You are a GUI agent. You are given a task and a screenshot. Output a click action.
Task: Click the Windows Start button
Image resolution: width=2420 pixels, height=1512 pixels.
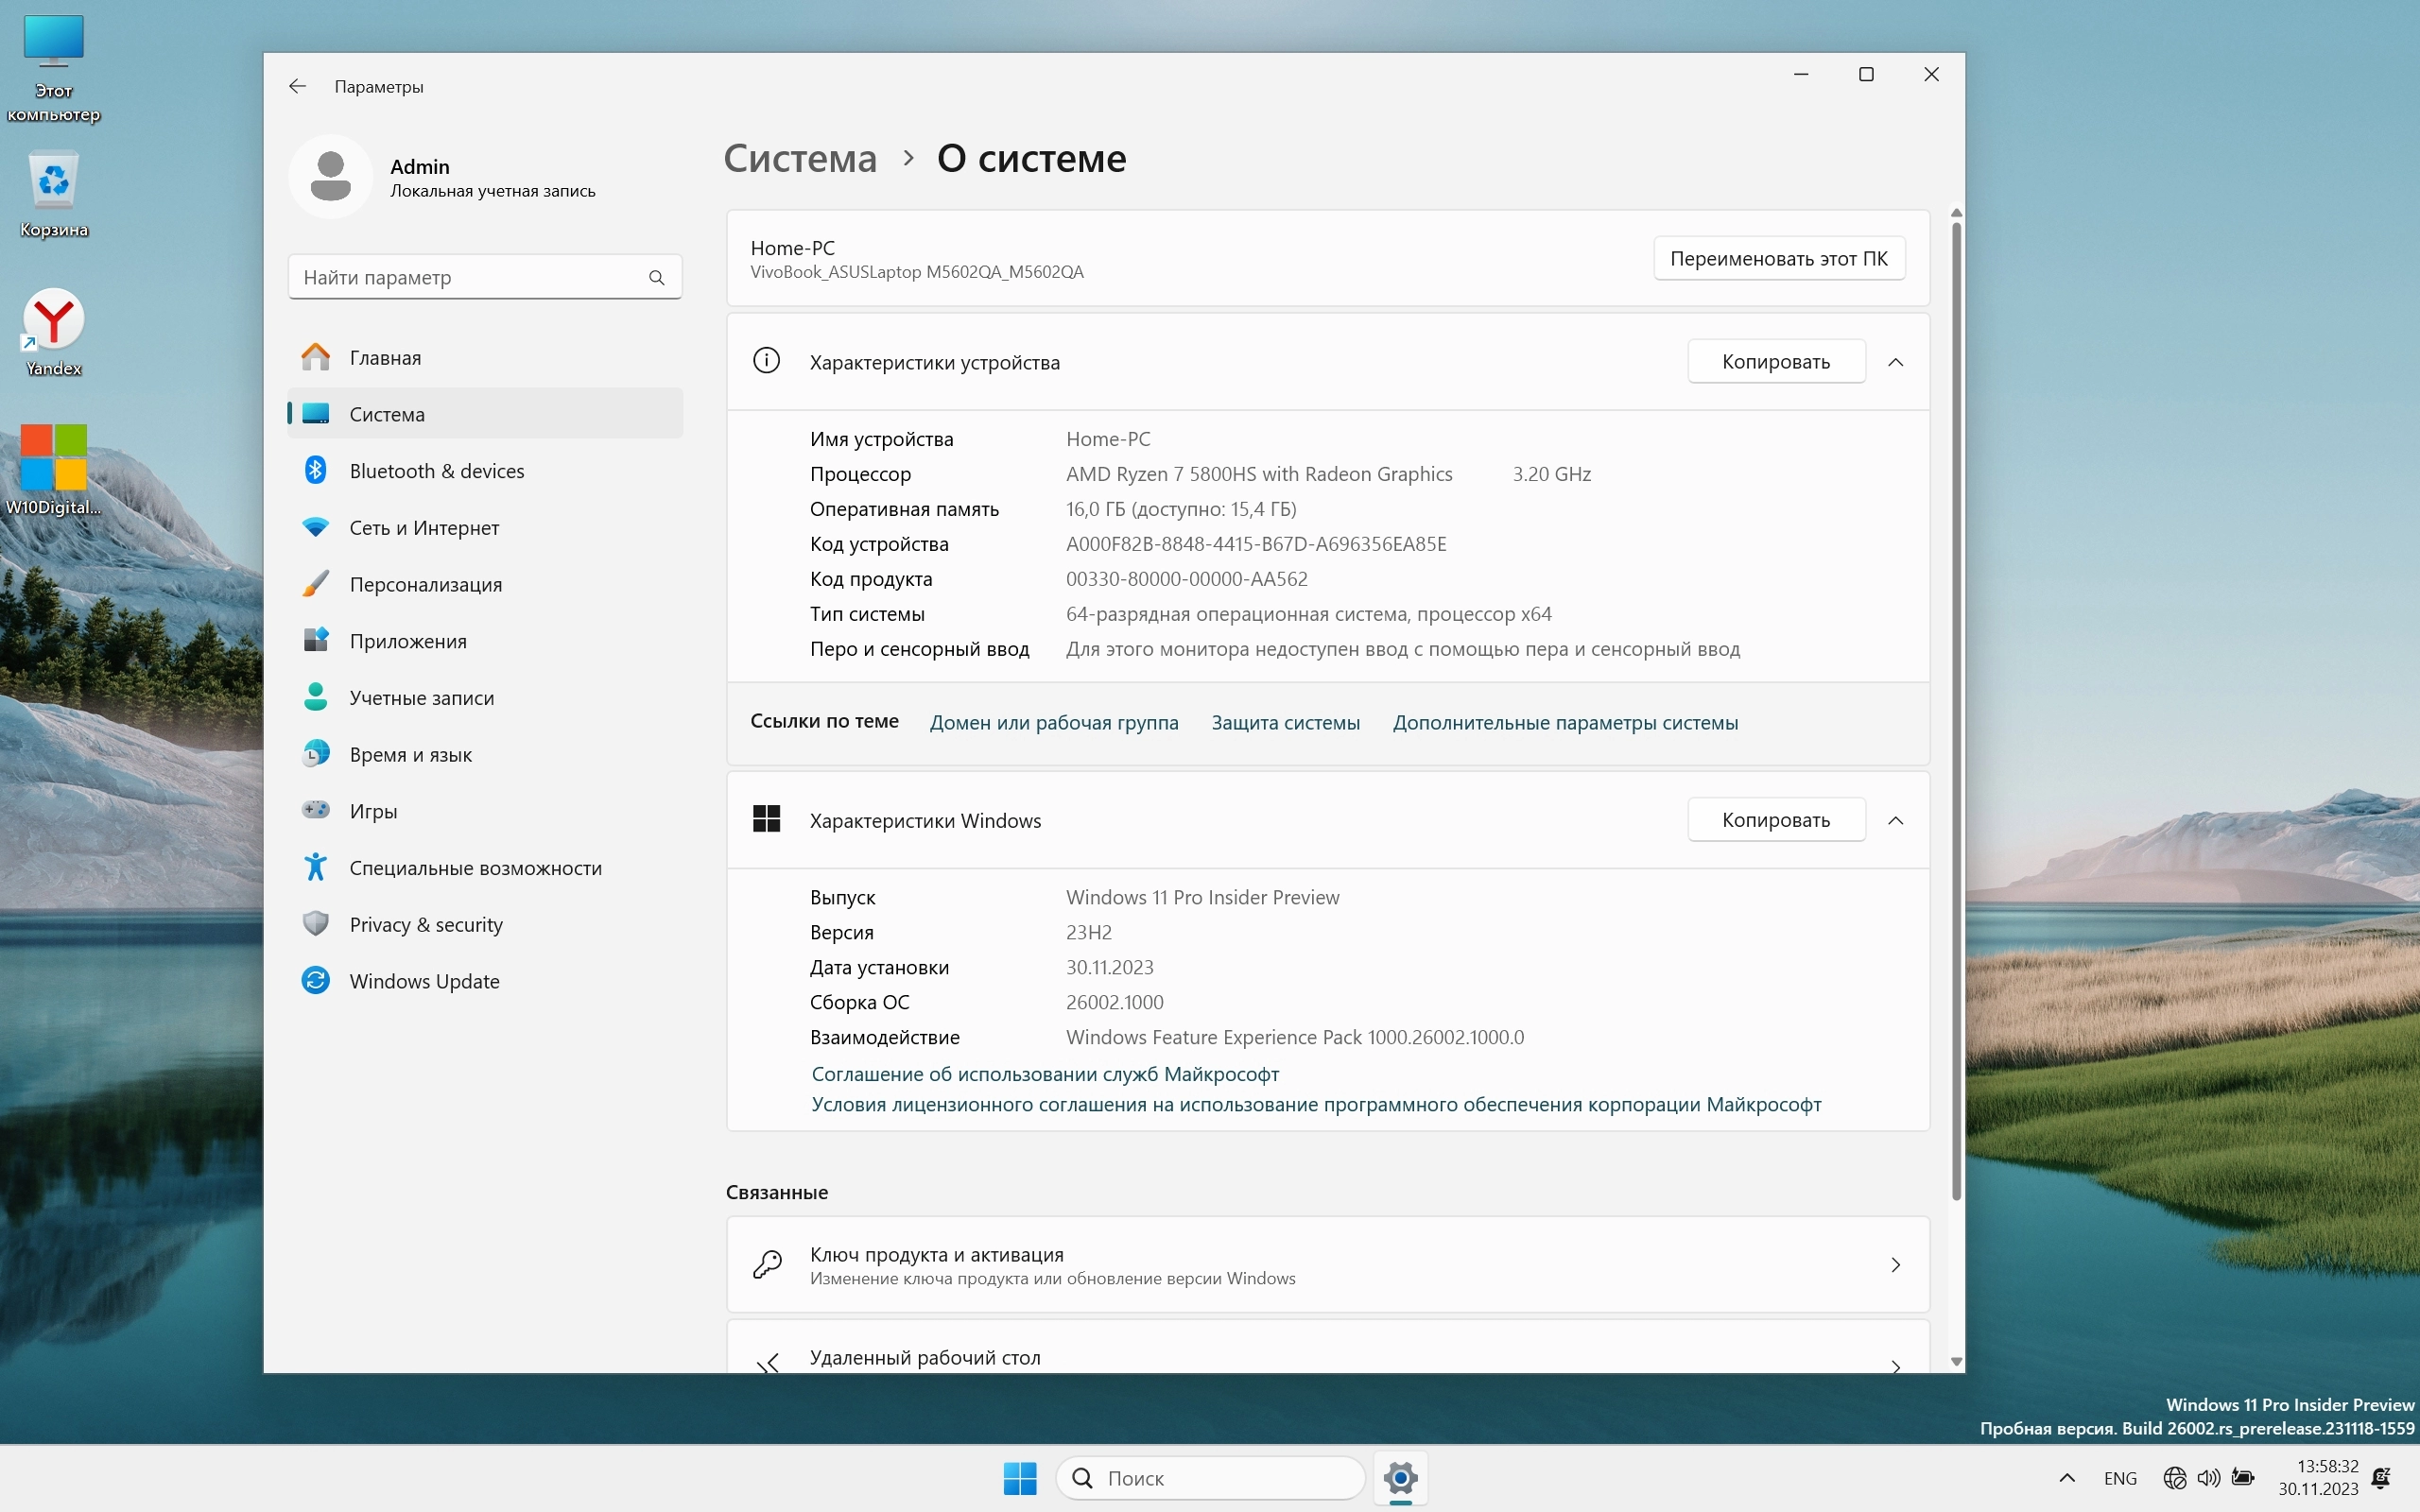tap(1019, 1477)
